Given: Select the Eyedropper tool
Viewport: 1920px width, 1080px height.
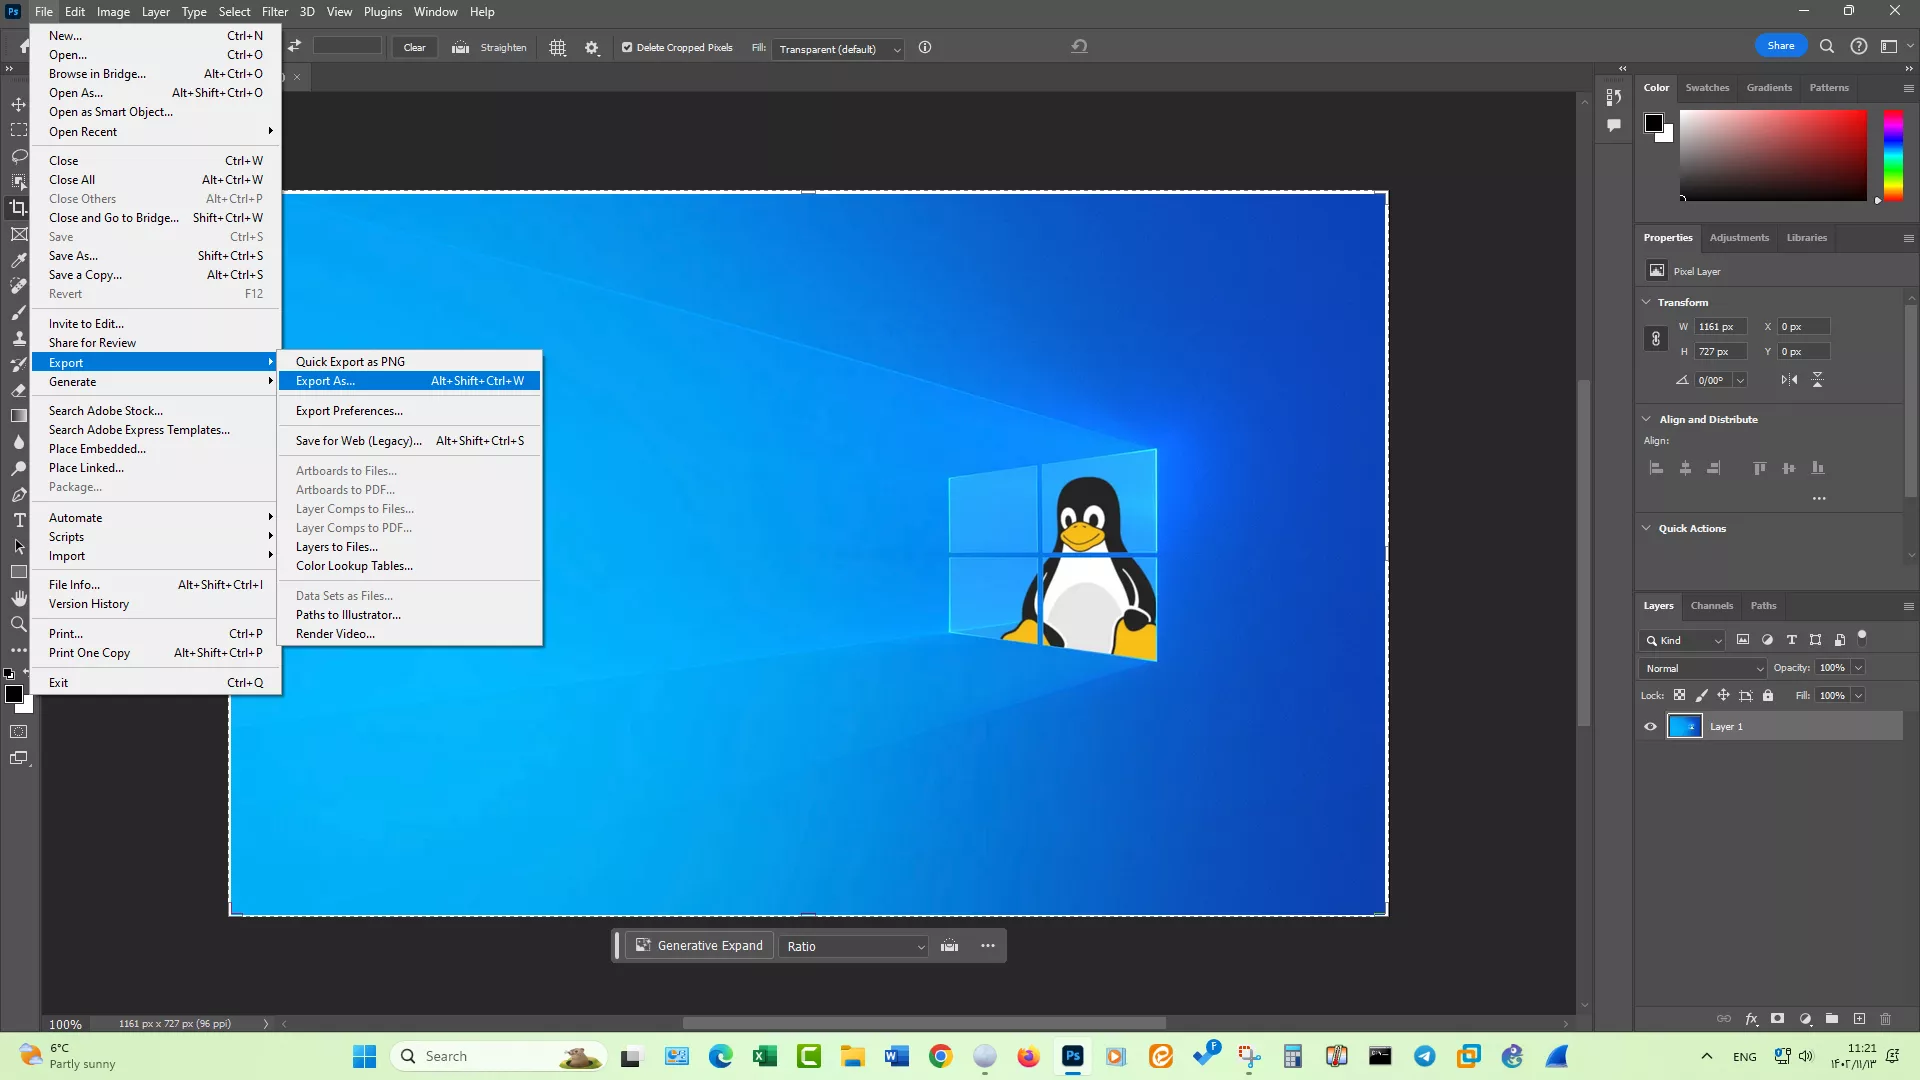Looking at the screenshot, I should click(x=19, y=260).
